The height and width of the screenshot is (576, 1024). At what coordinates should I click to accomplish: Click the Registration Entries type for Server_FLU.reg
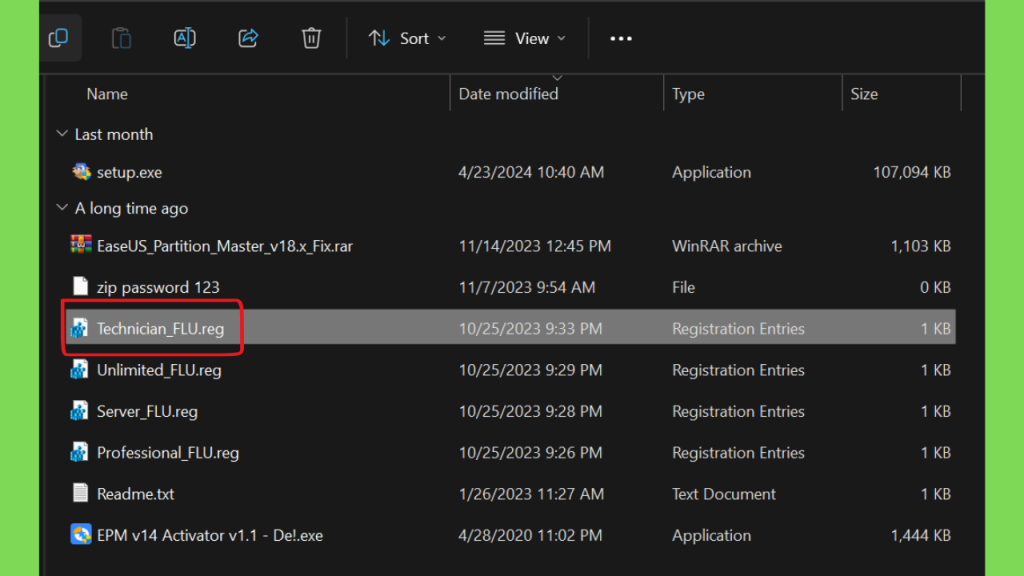click(738, 411)
